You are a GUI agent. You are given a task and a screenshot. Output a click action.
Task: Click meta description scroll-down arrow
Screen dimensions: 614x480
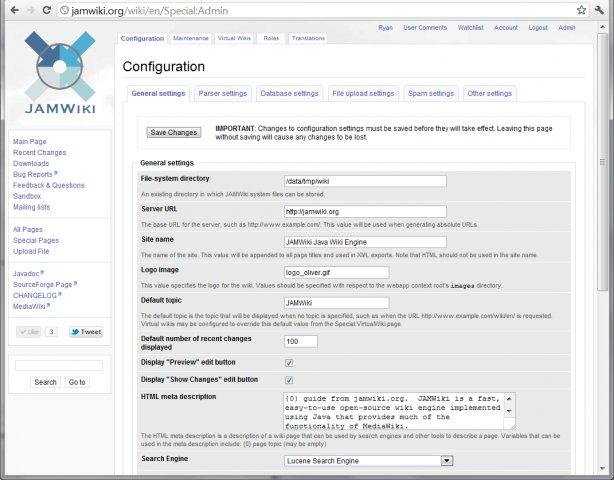(509, 411)
